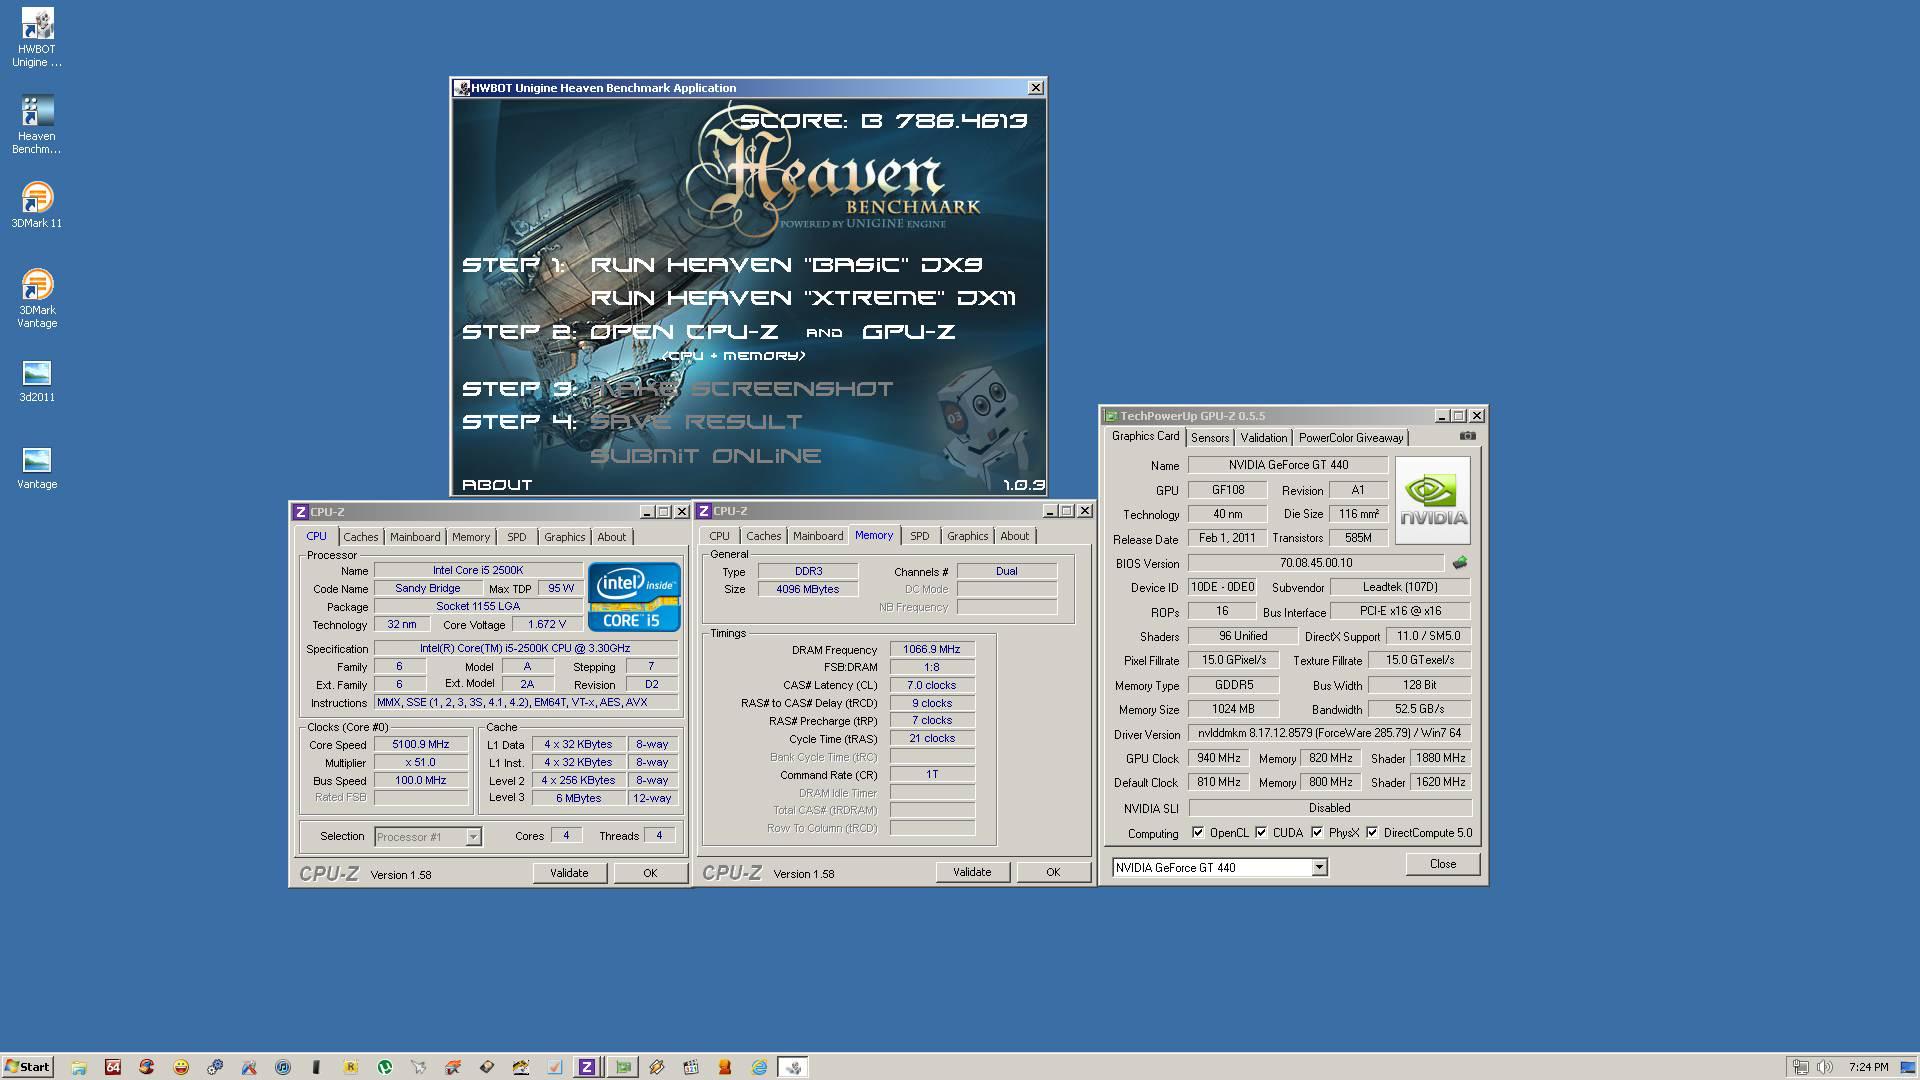
Task: Toggle the DirectCompute 5.0 checkbox
Action: [1372, 833]
